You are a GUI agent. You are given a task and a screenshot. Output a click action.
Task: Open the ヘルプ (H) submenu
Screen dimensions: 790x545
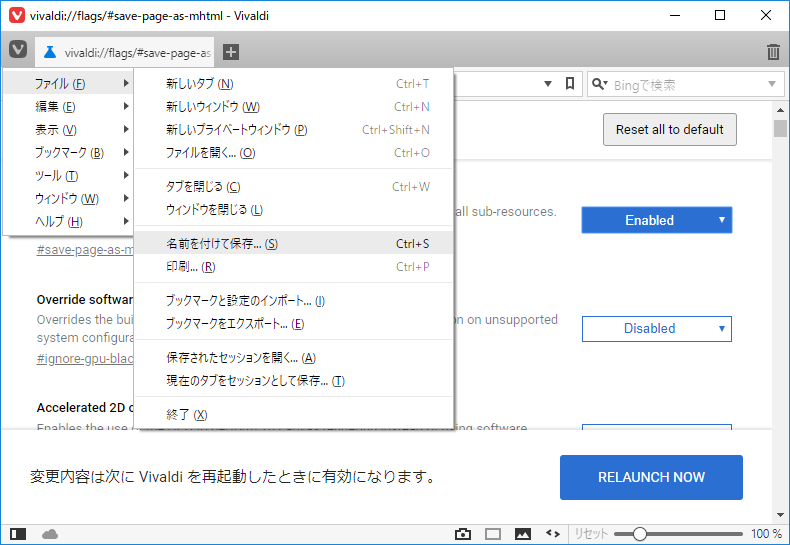tap(69, 222)
